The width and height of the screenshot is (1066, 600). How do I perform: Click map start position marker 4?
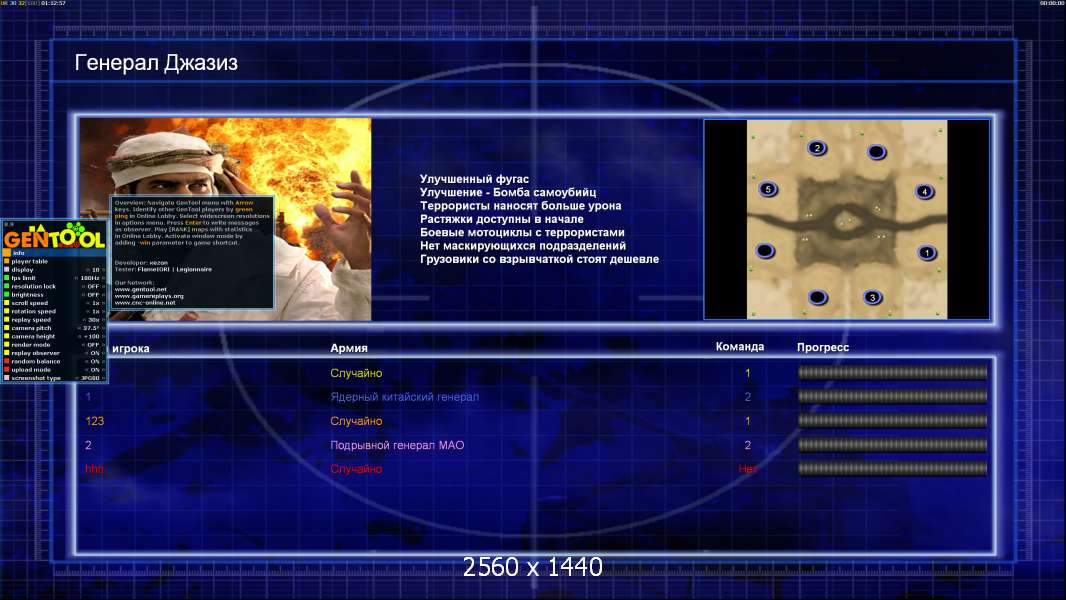point(925,192)
